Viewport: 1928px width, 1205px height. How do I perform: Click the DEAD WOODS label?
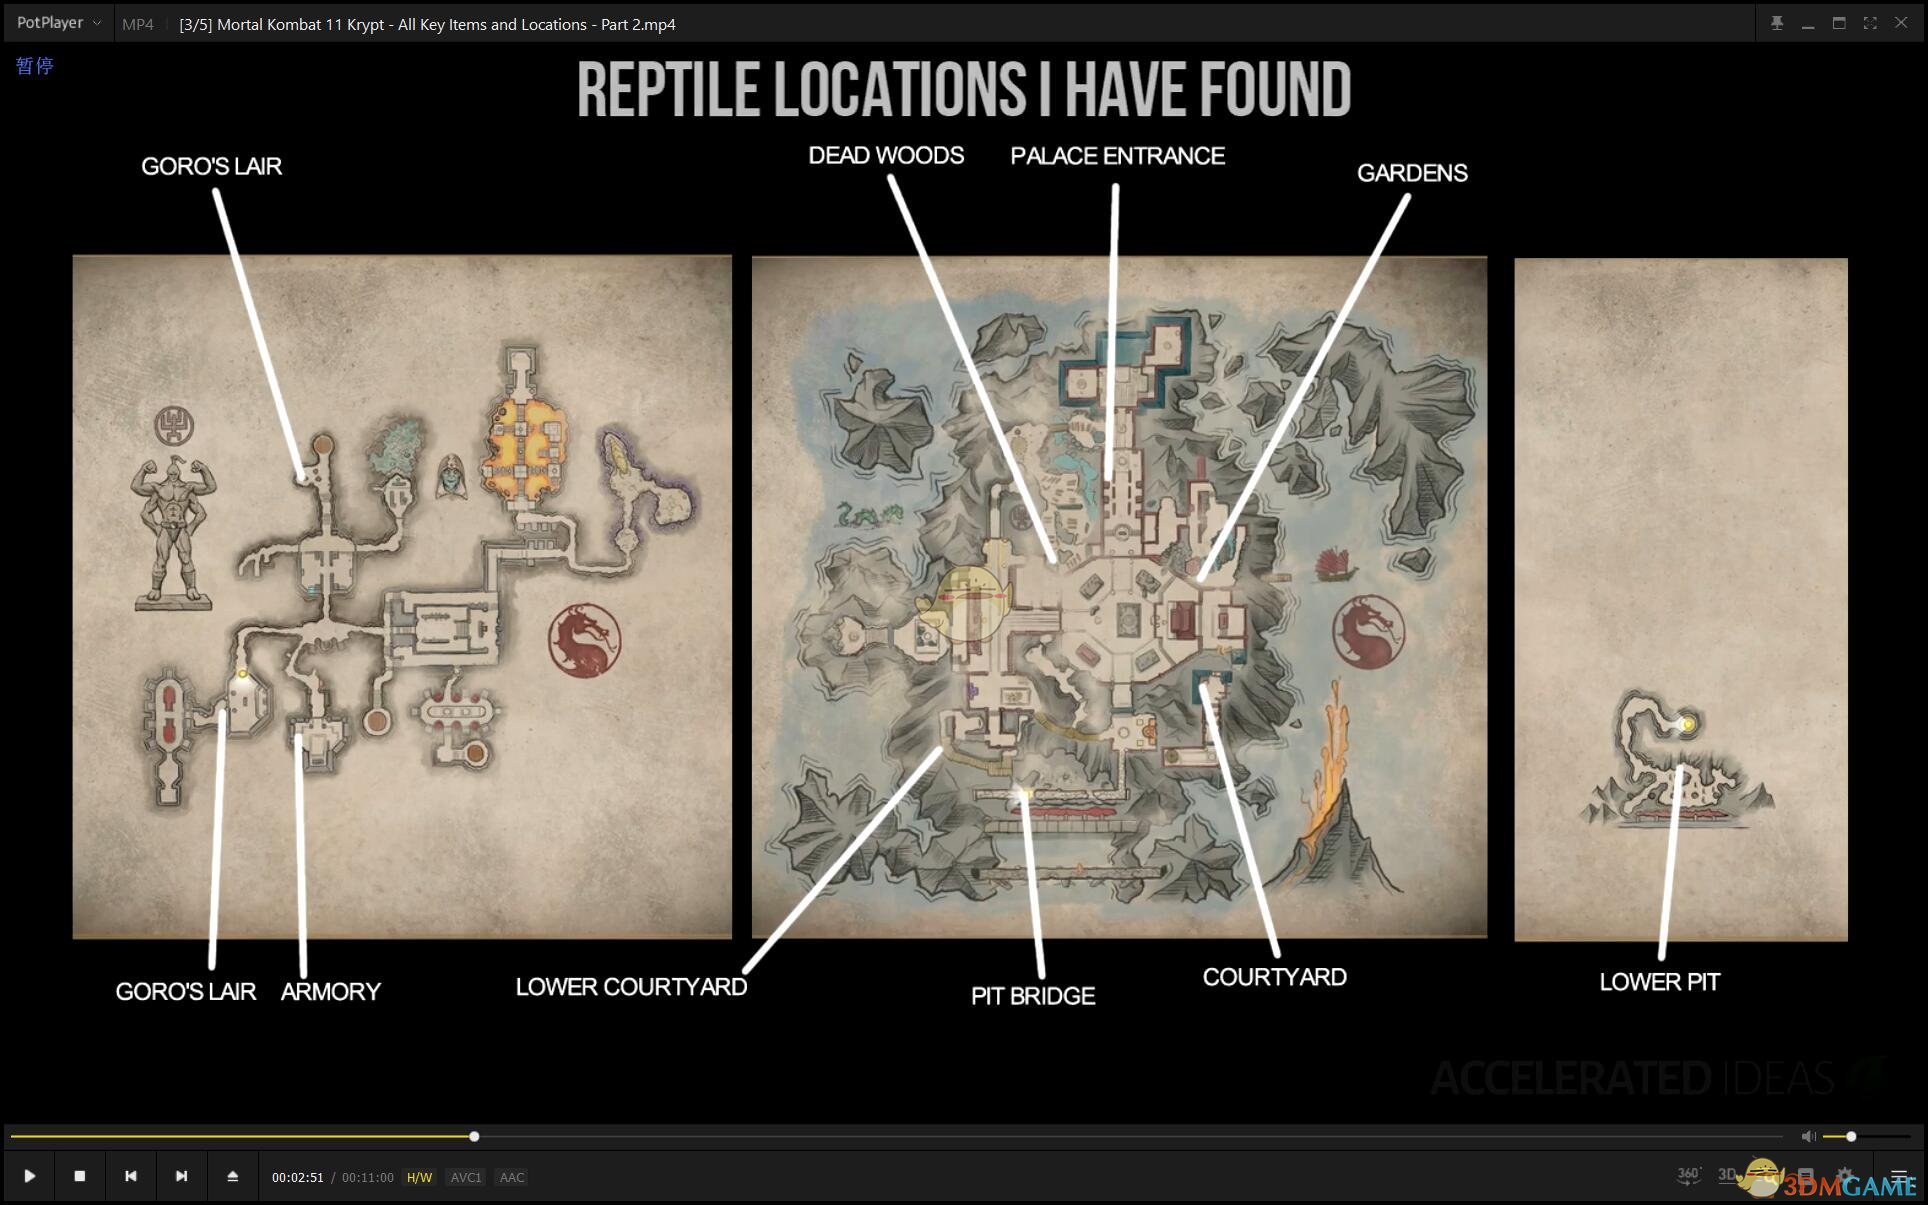pos(886,155)
